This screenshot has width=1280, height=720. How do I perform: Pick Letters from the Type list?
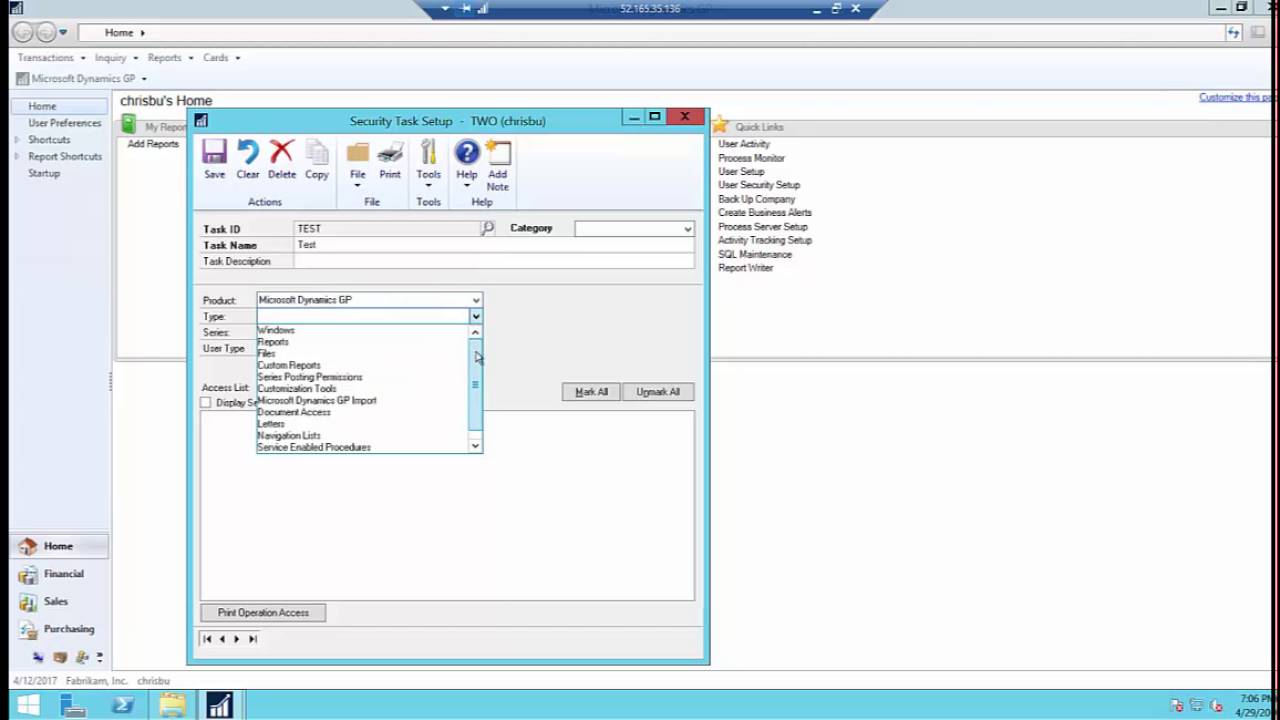pos(271,424)
